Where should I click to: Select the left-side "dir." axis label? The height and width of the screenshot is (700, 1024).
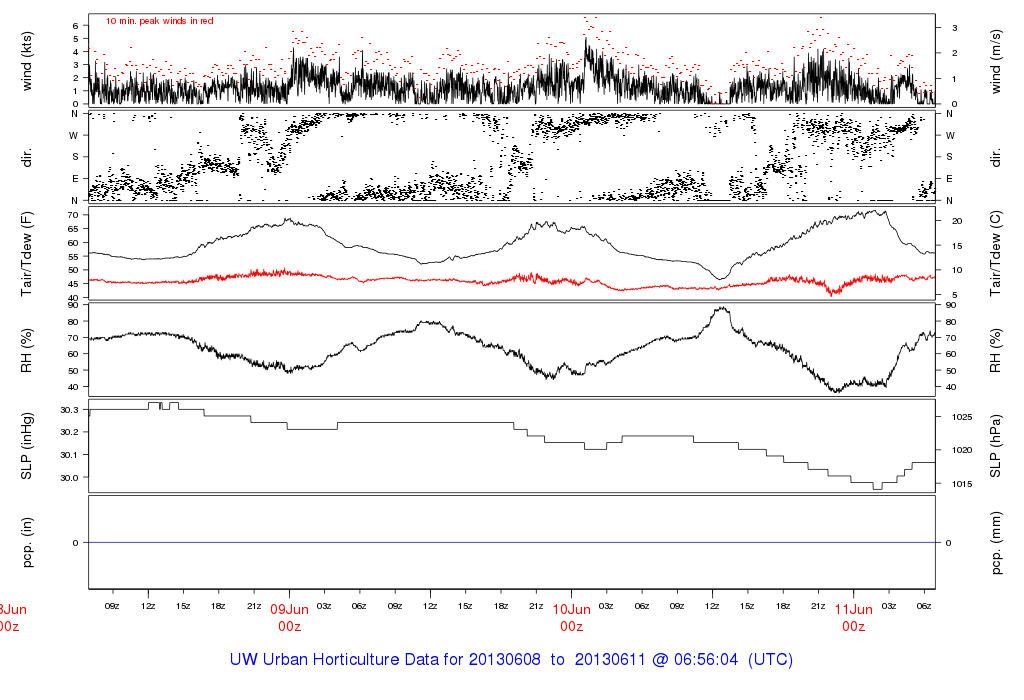(x=27, y=157)
